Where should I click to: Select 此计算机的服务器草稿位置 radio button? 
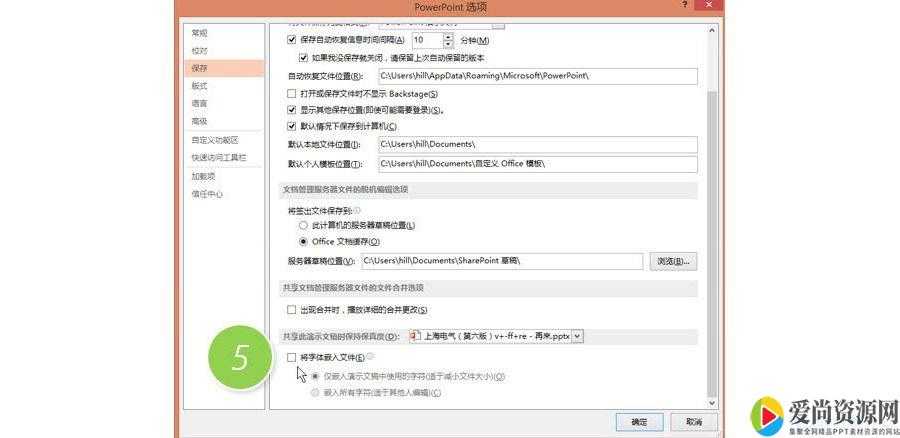(303, 226)
